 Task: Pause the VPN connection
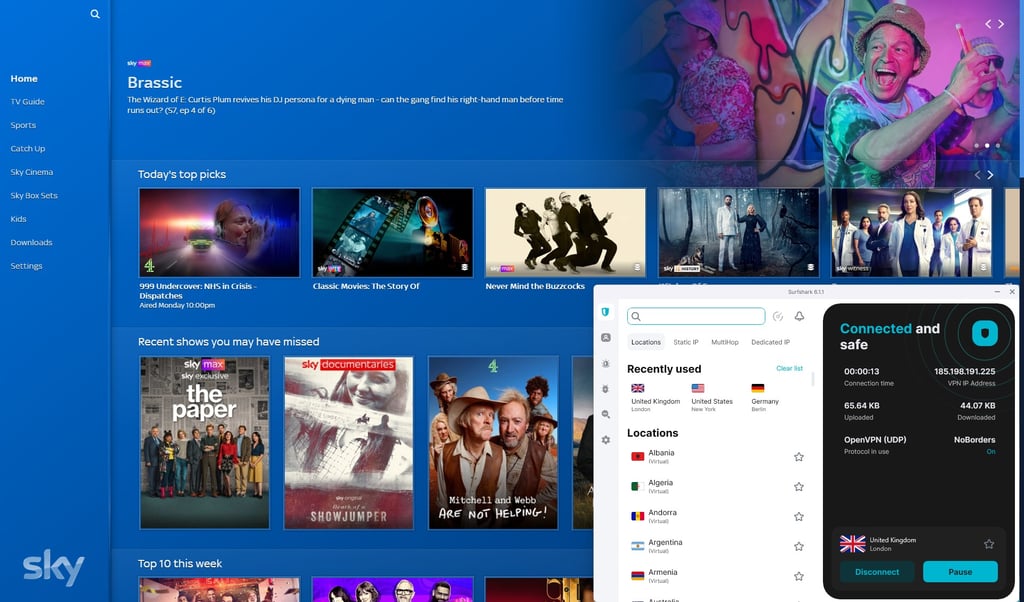pyautogui.click(x=960, y=572)
